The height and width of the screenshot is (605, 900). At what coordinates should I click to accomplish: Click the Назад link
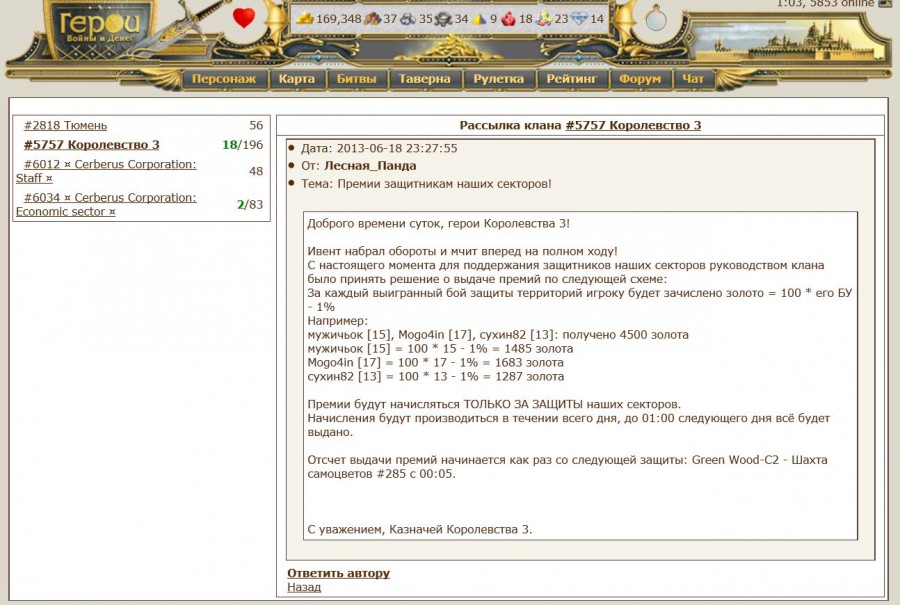pos(304,588)
